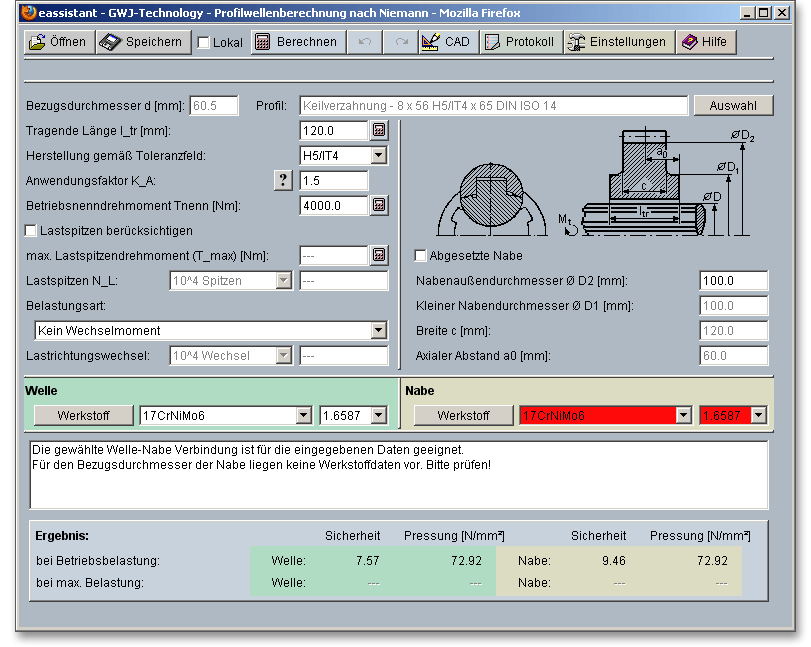Open Einstellungen settings
Screen dimensions: 811x647
(x=617, y=42)
